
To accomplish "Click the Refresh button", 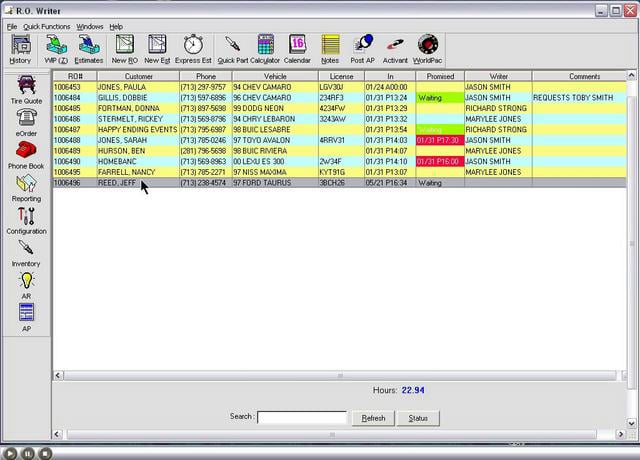I will click(373, 418).
